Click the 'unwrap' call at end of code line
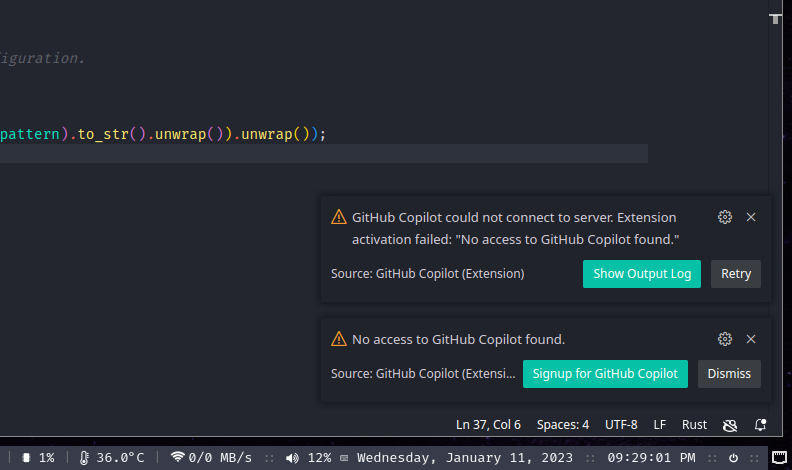This screenshot has height=470, width=792. [x=267, y=134]
